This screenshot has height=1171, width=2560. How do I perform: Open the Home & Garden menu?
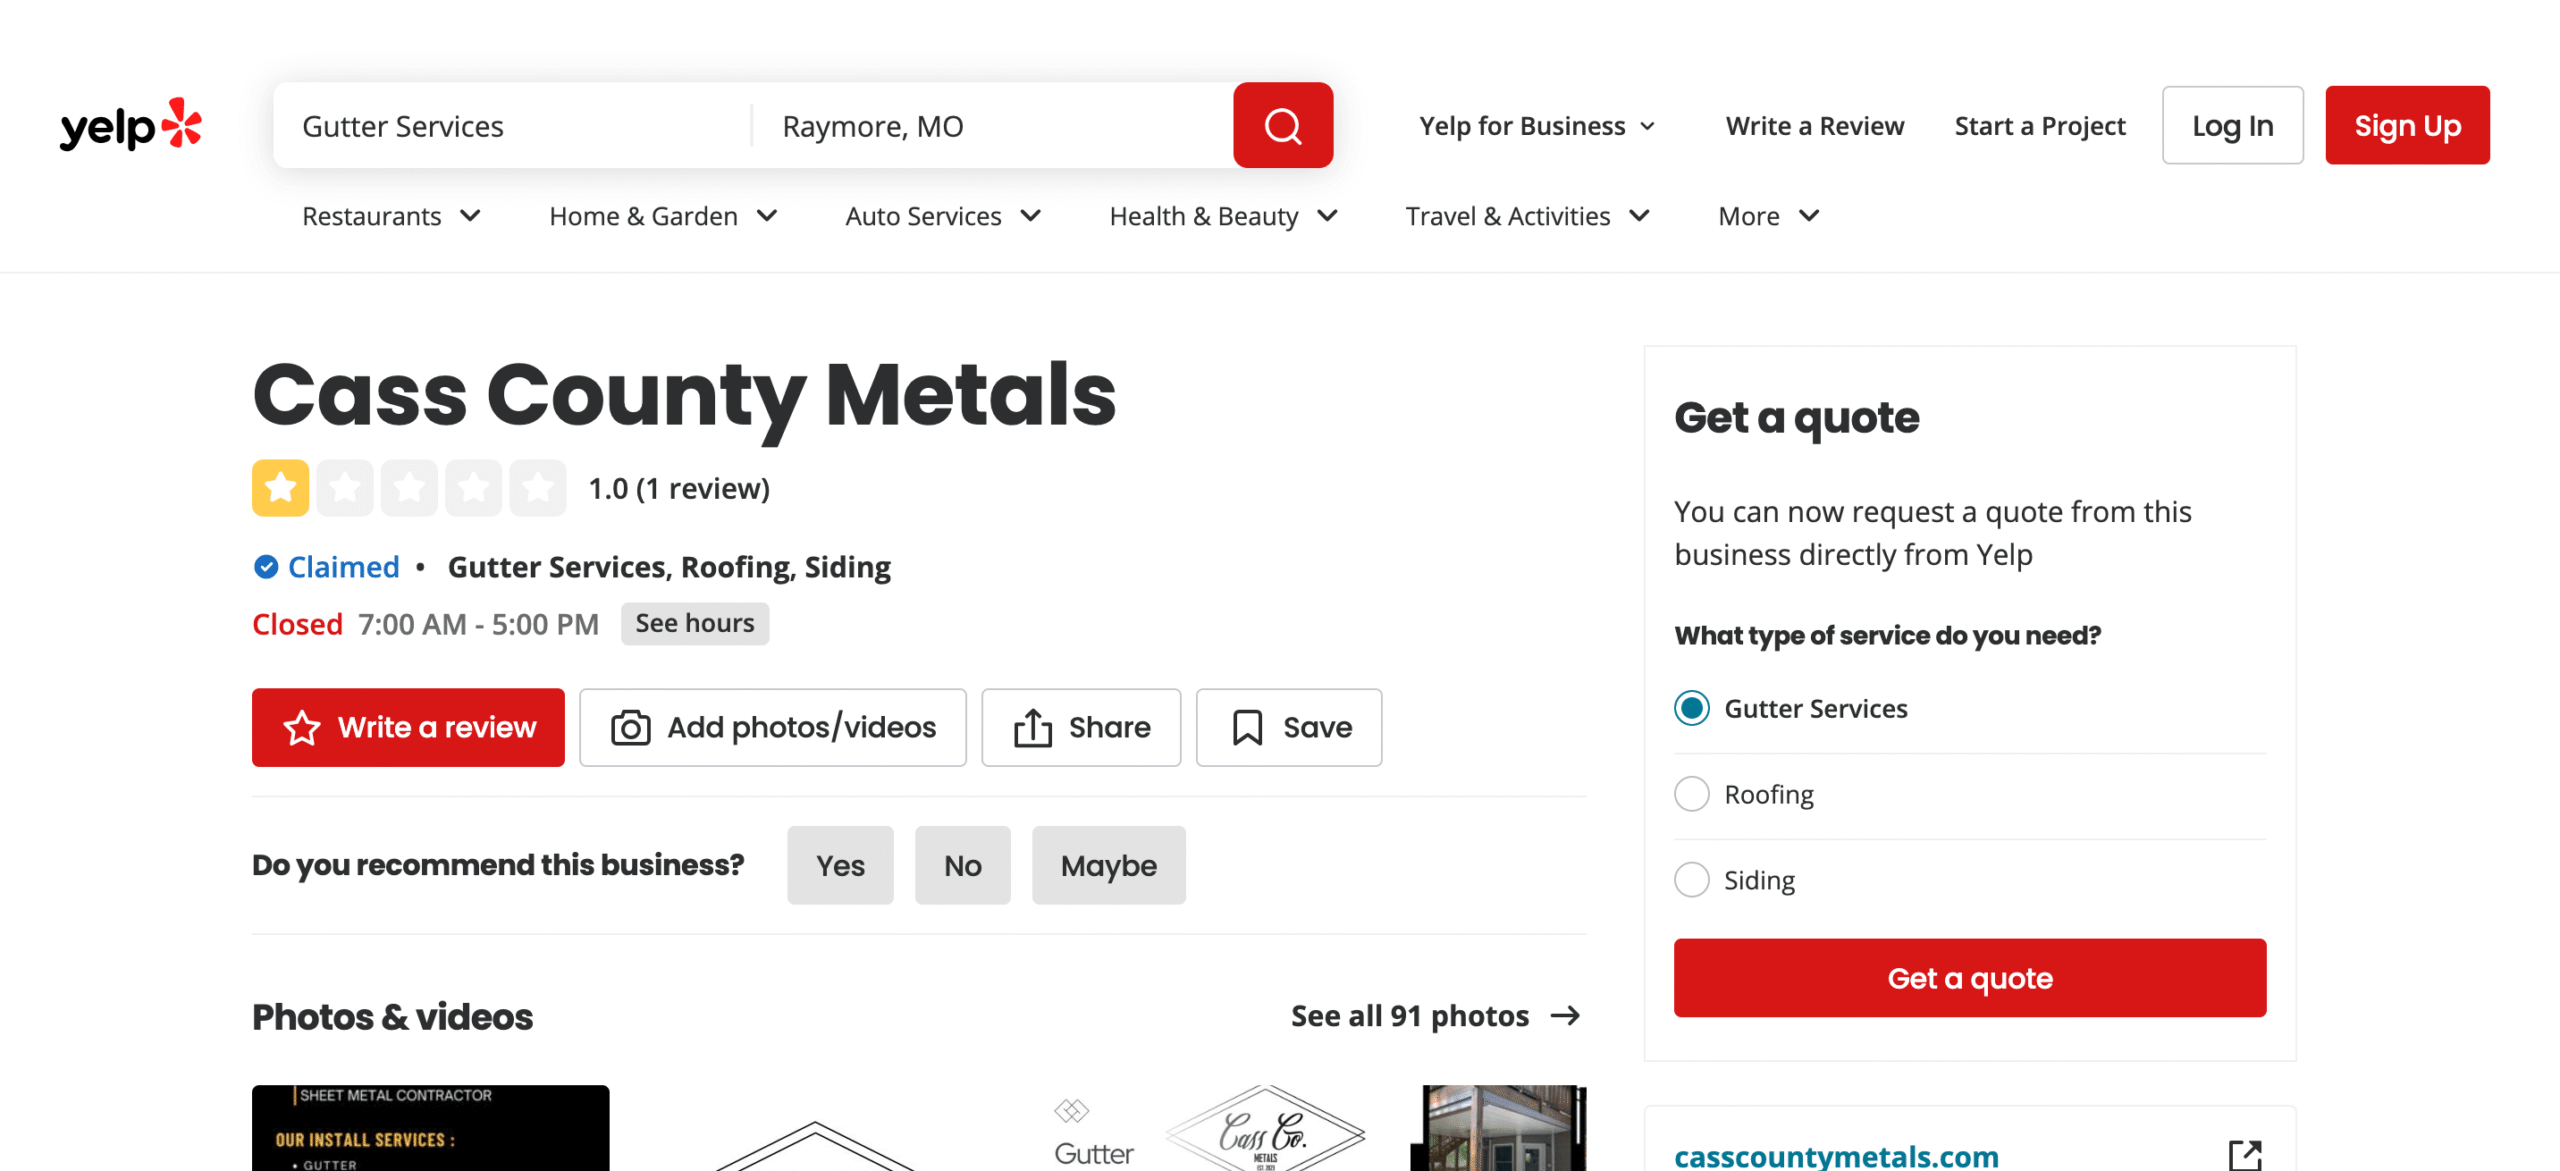pyautogui.click(x=663, y=216)
